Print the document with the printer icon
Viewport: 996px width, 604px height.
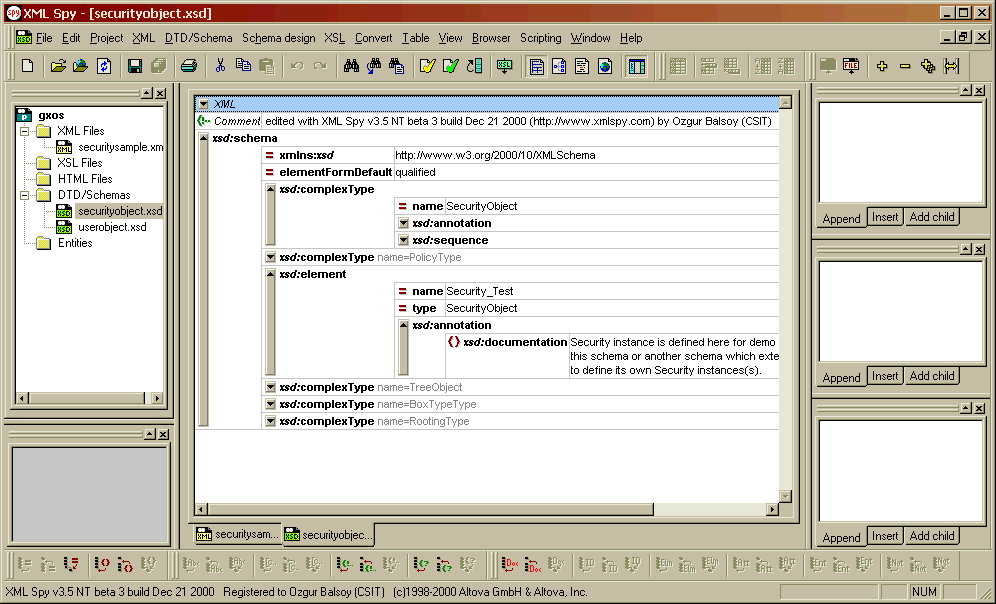189,66
